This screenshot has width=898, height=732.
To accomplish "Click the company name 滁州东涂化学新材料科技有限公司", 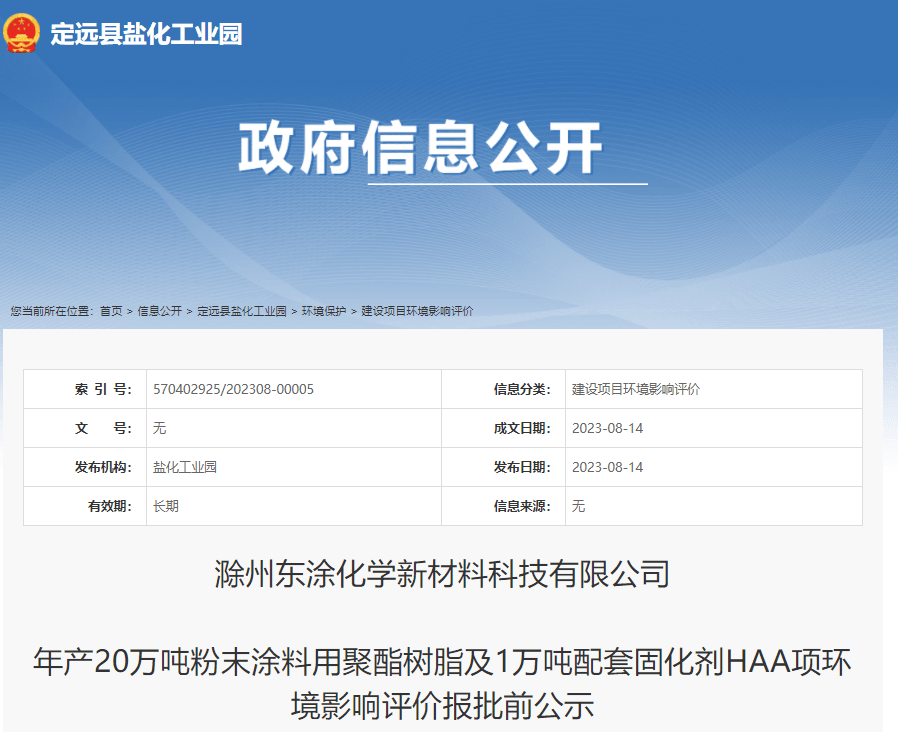I will [442, 575].
